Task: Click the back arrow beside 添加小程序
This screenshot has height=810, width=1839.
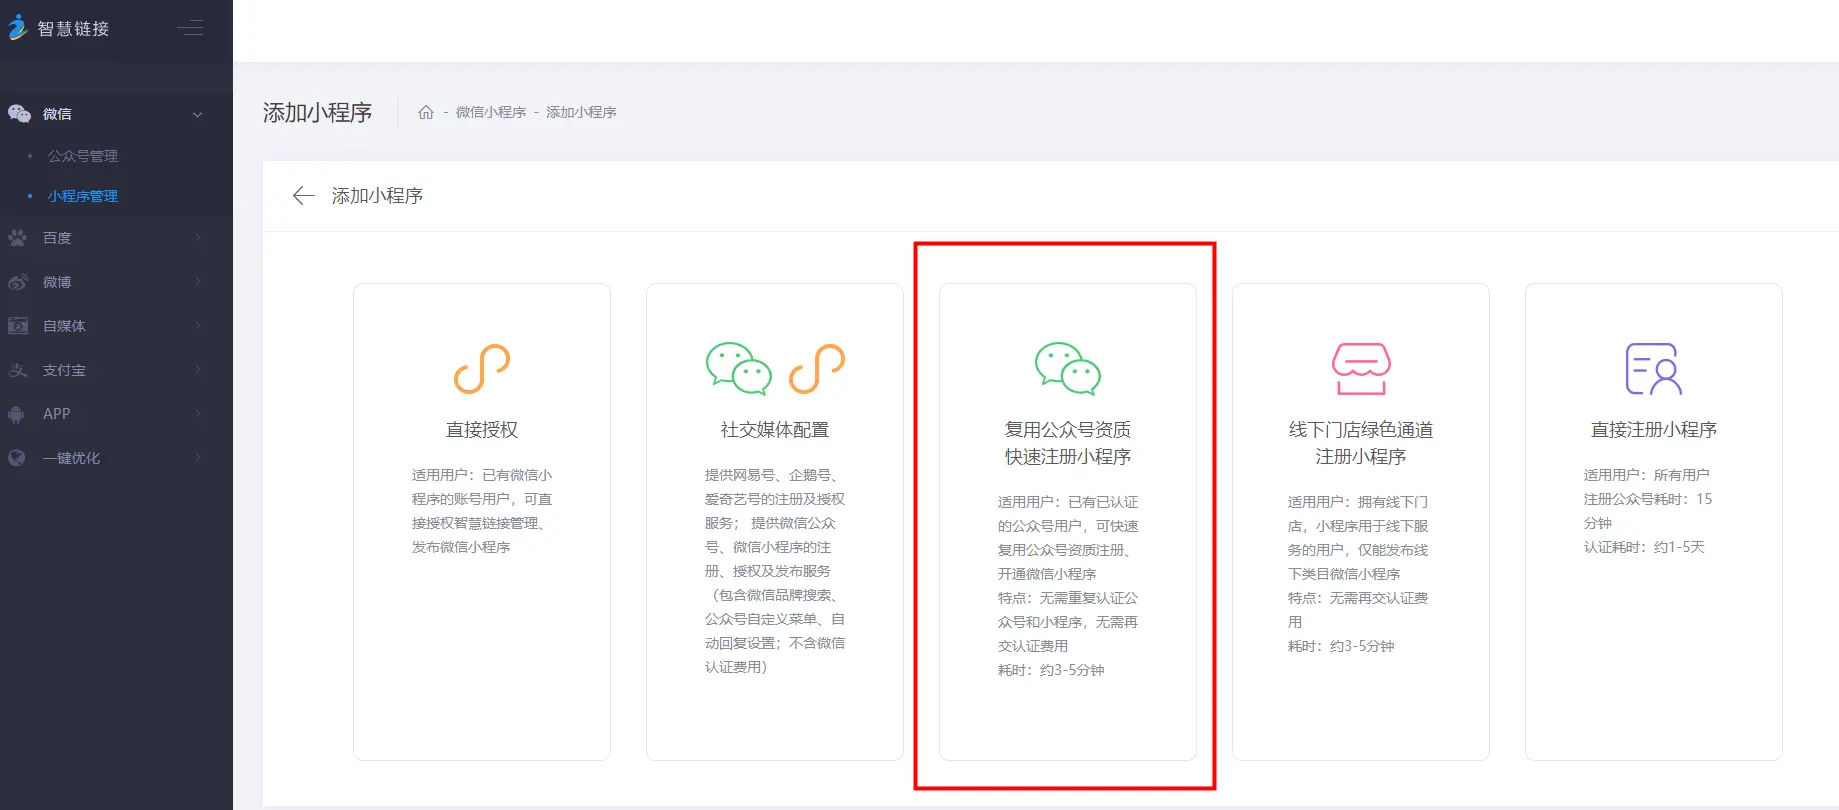Action: (303, 196)
